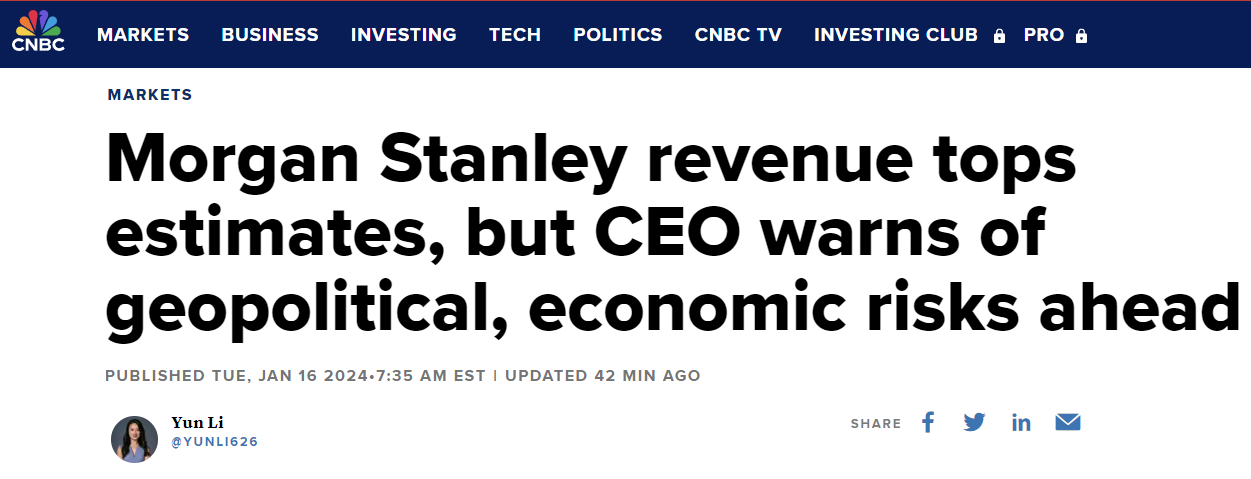1251x479 pixels.
Task: Select CNBC TV in navigation
Action: [x=738, y=34]
